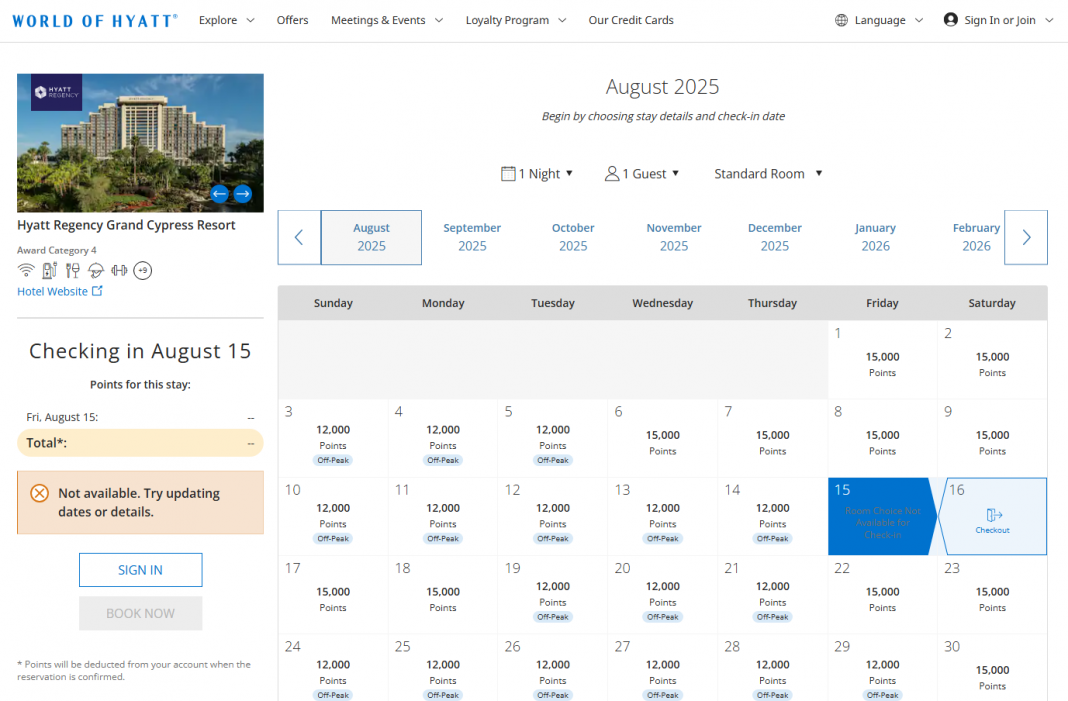Viewport: 1068px width, 701px height.
Task: Click the guest person icon beside 1 Guest
Action: (x=611, y=173)
